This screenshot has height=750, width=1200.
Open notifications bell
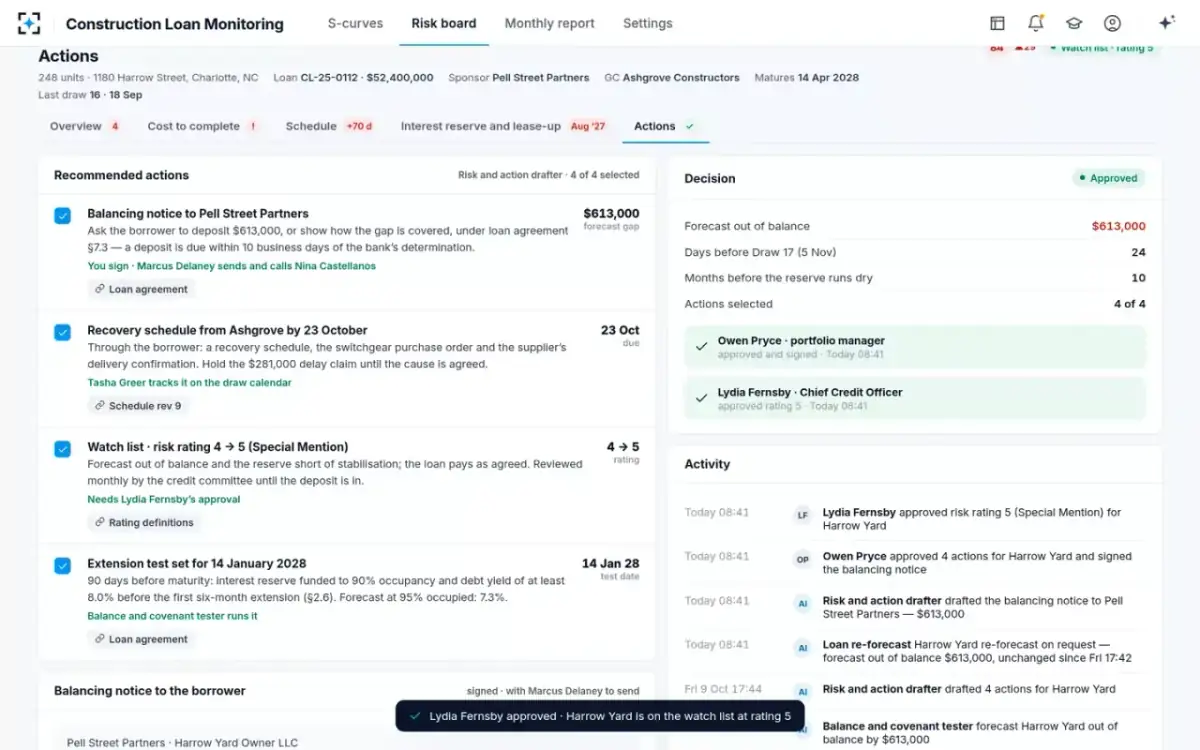coord(1036,23)
